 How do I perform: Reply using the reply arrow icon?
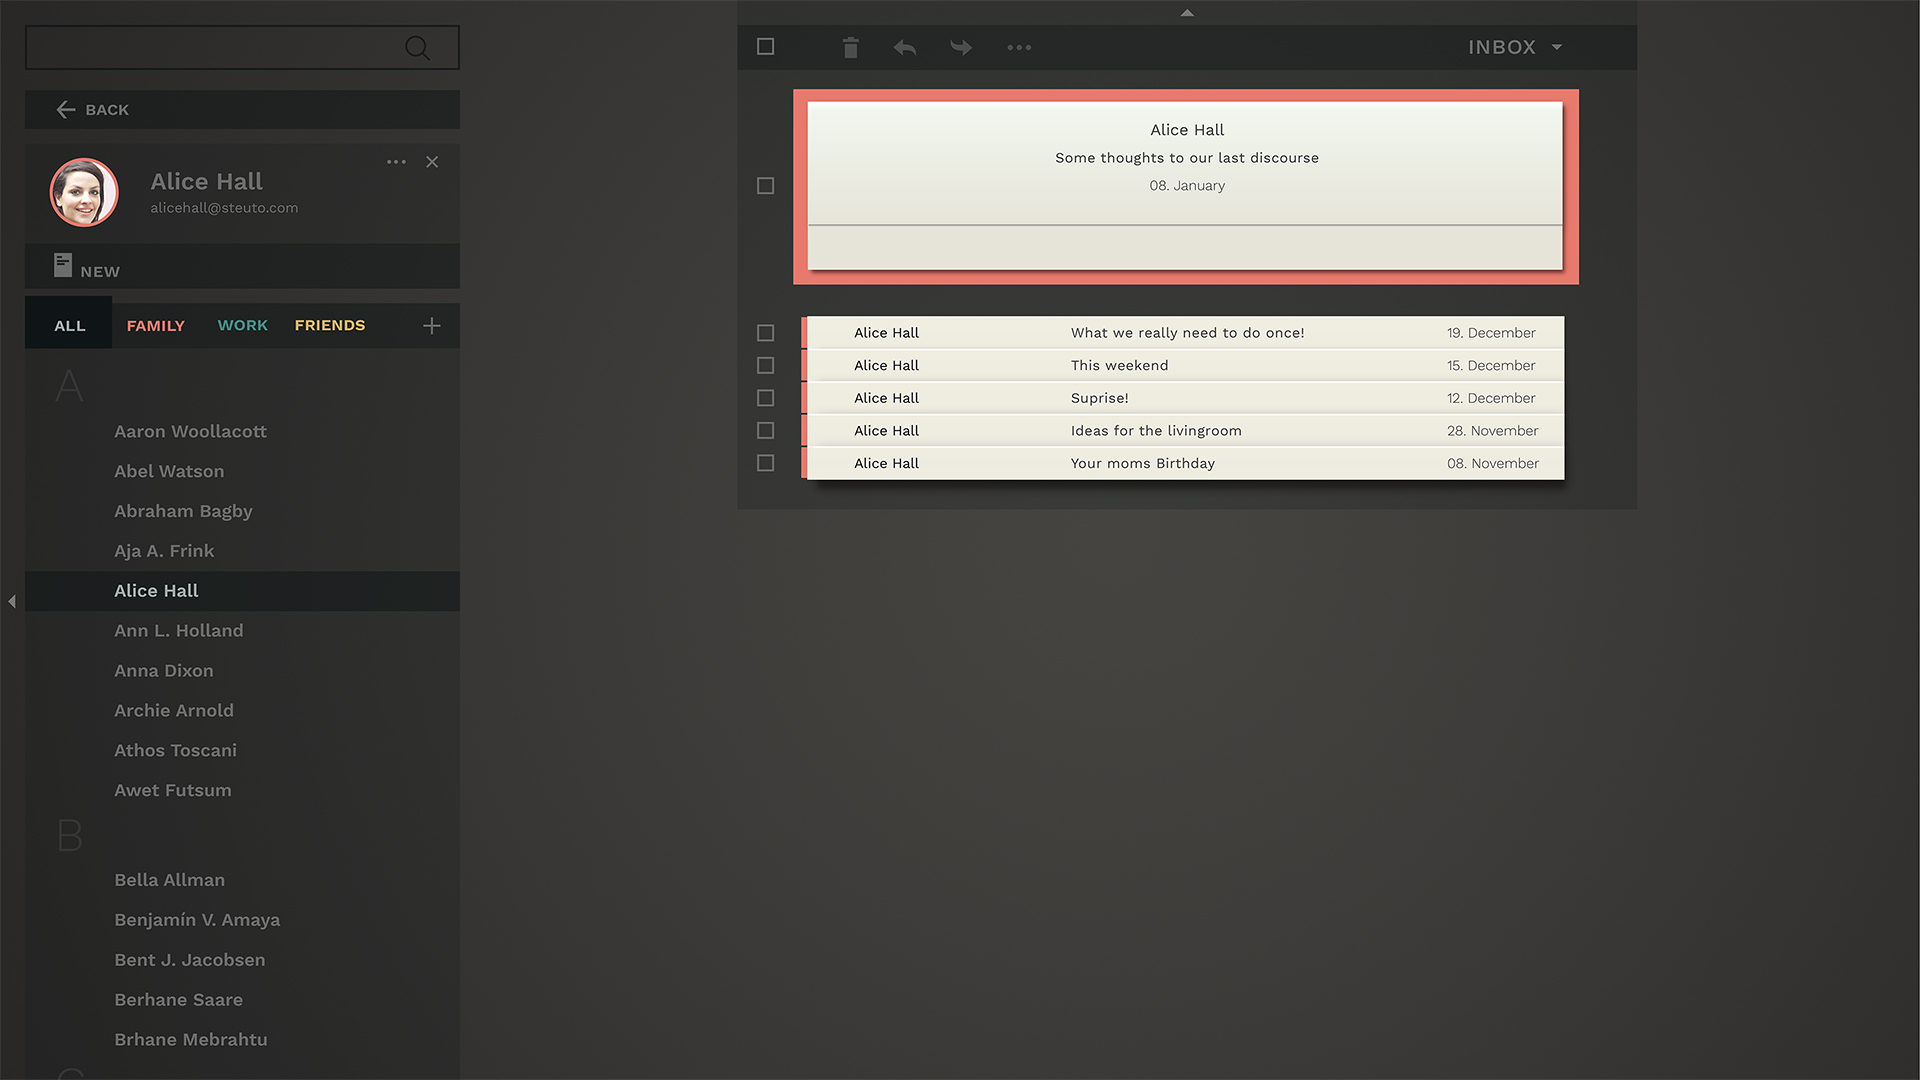point(904,47)
